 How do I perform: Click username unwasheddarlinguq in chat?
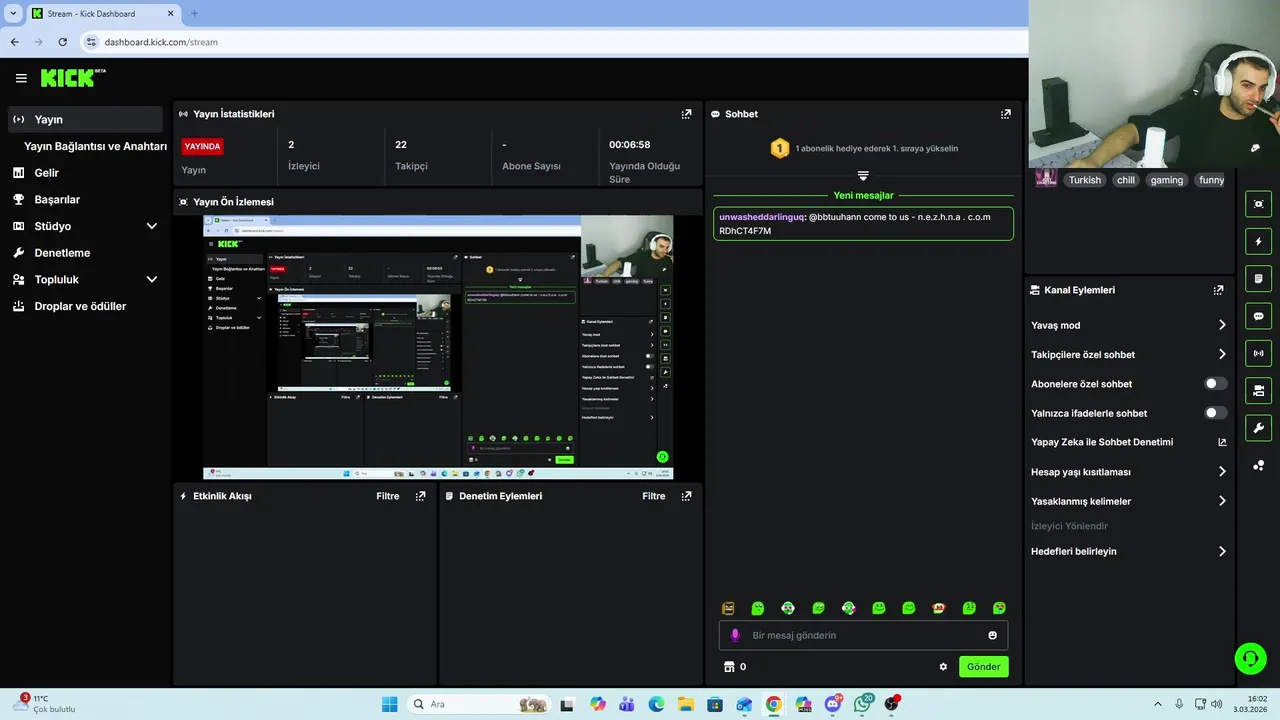(x=761, y=217)
